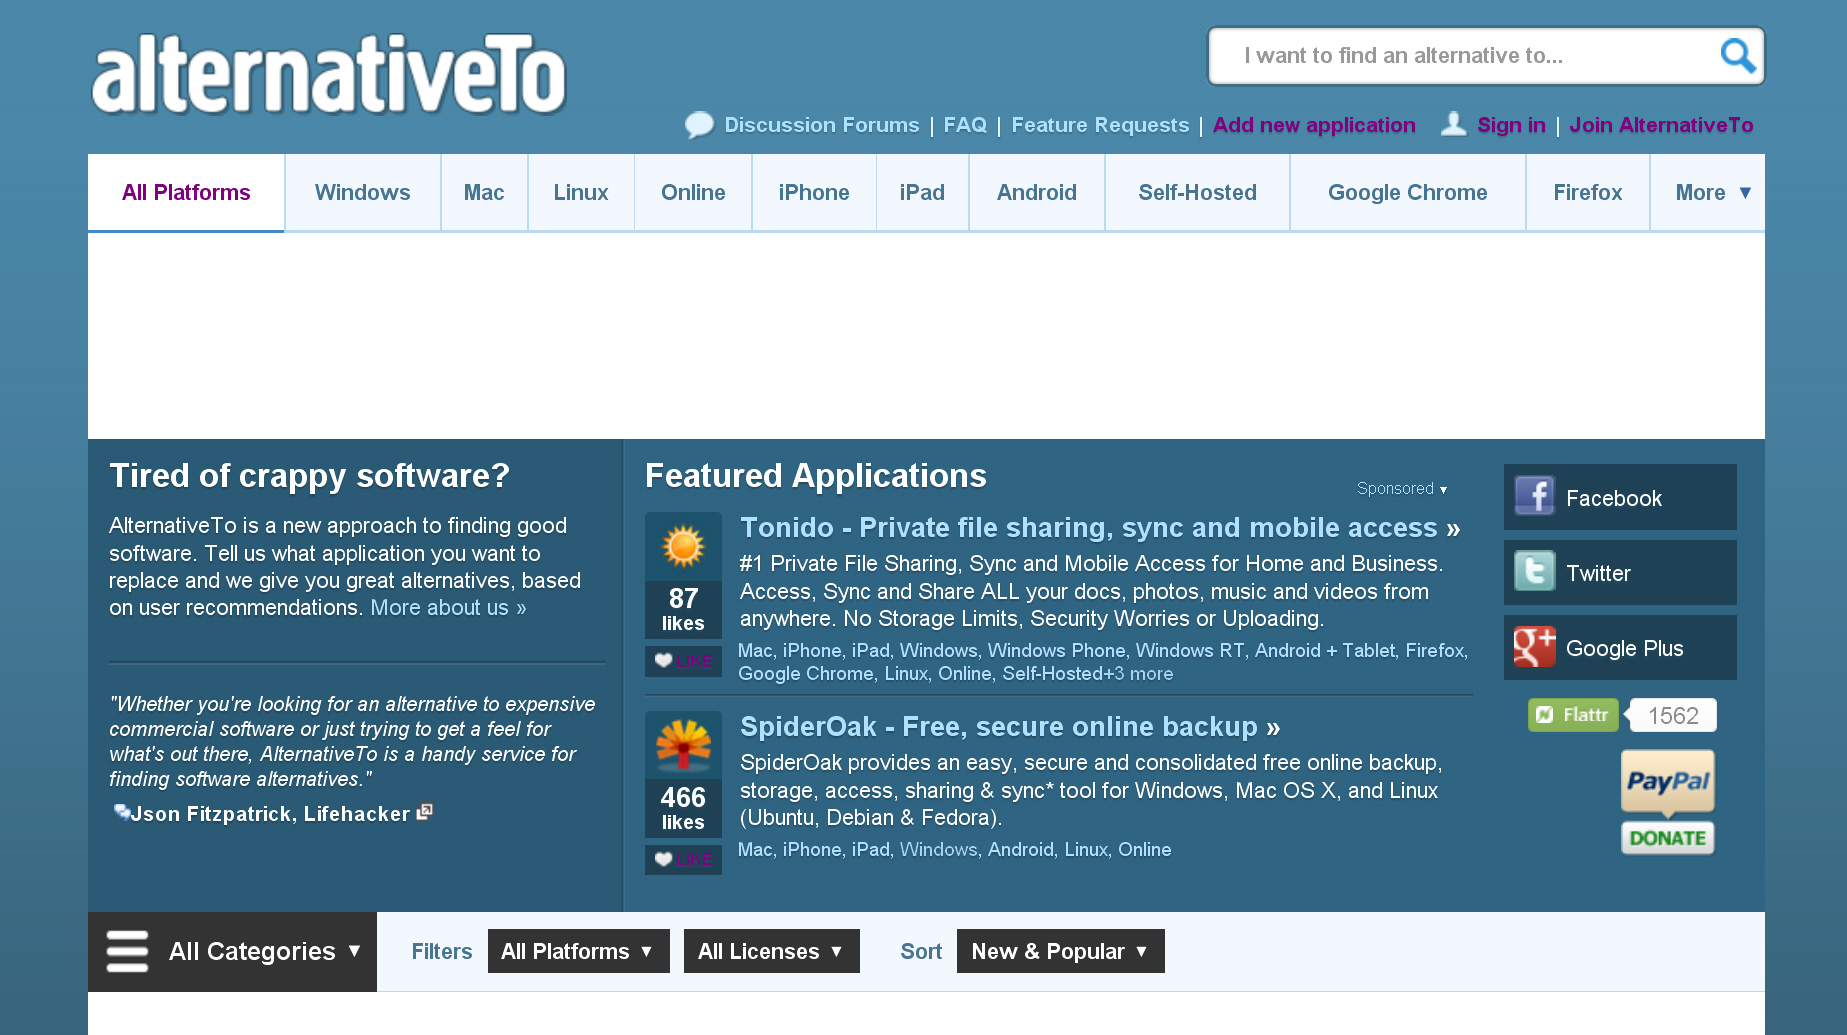Click the 466 likes count for SpiderOak
Image resolution: width=1847 pixels, height=1035 pixels.
pyautogui.click(x=683, y=808)
